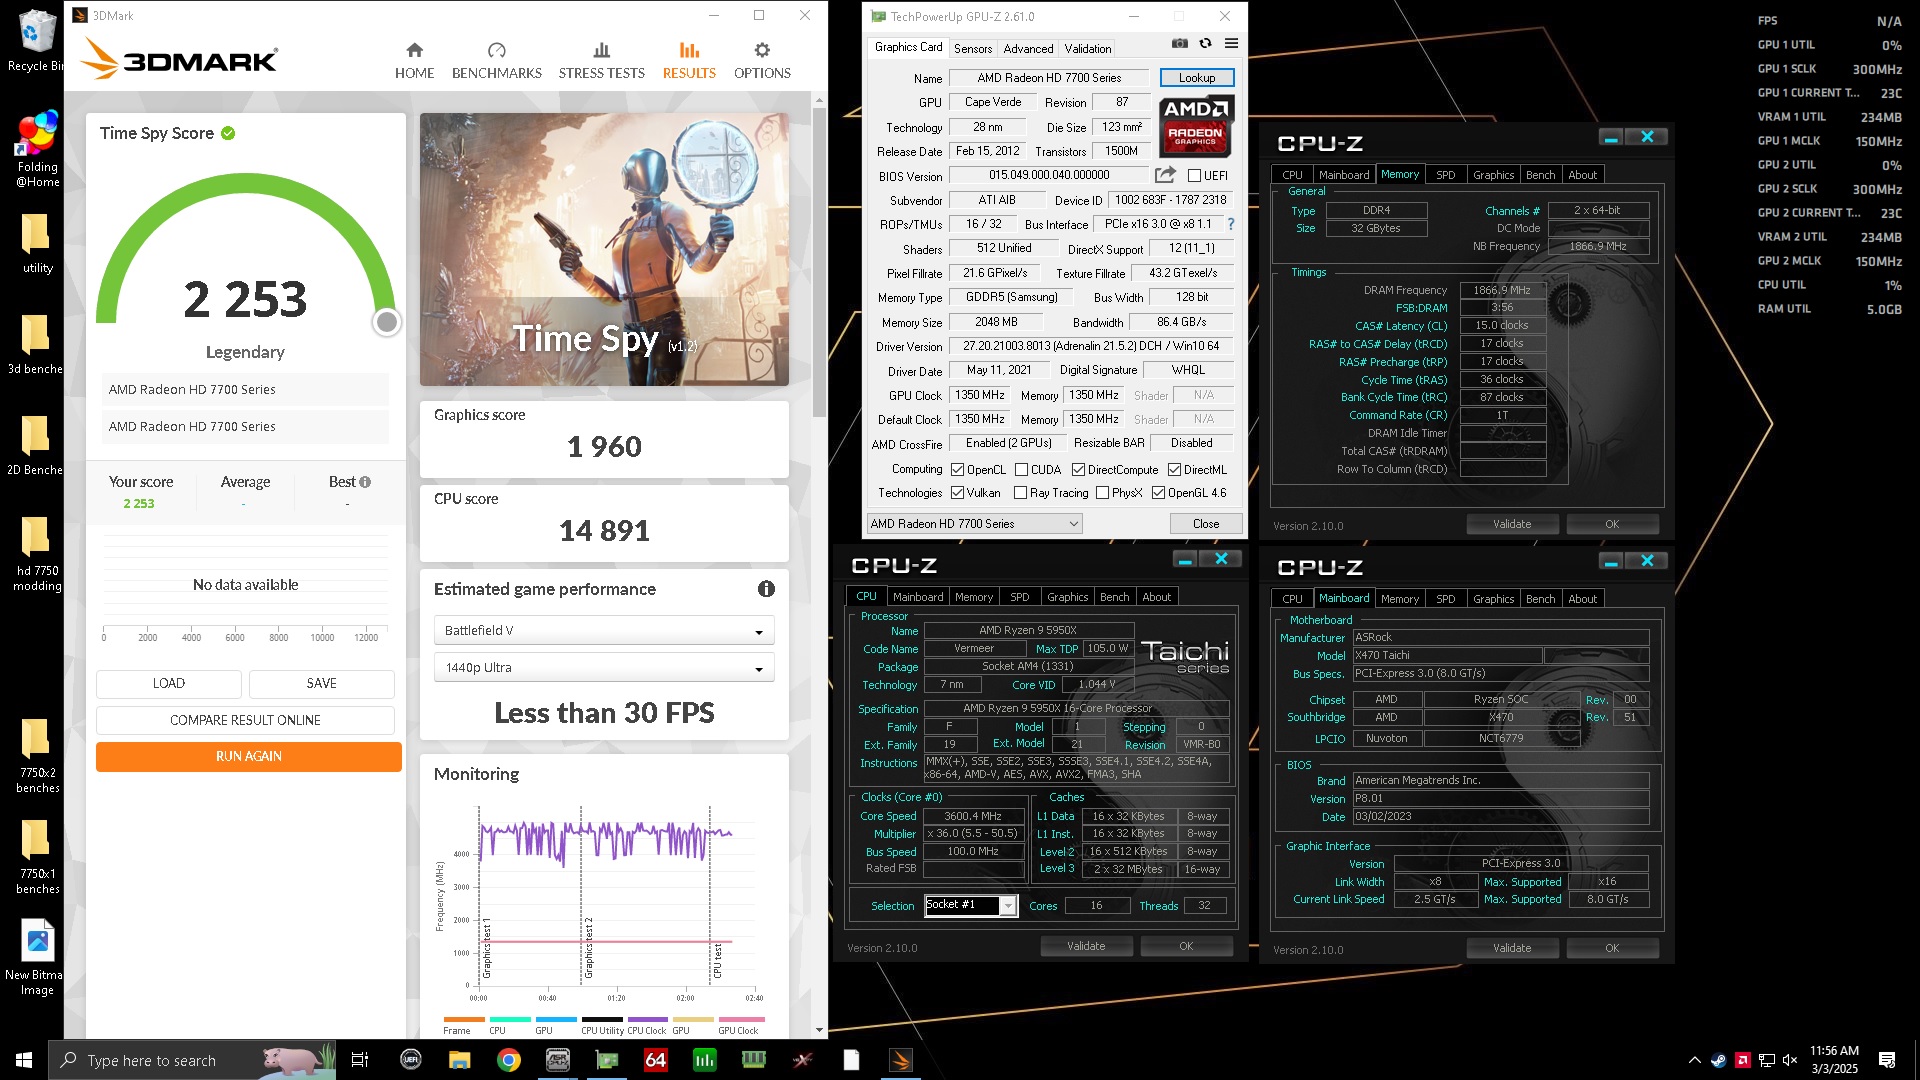
Task: Select the utility folder on desktop
Action: [37, 243]
